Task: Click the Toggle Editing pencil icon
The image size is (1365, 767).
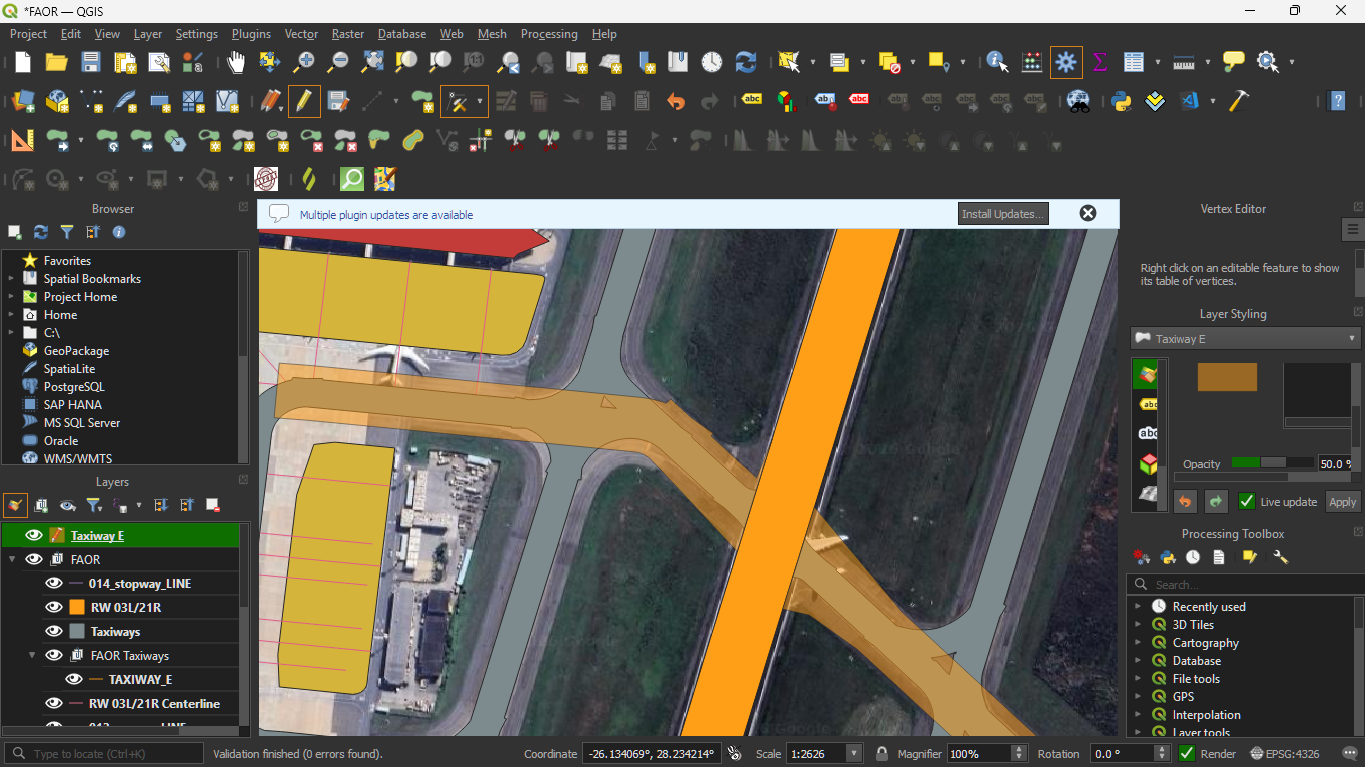Action: pyautogui.click(x=304, y=101)
